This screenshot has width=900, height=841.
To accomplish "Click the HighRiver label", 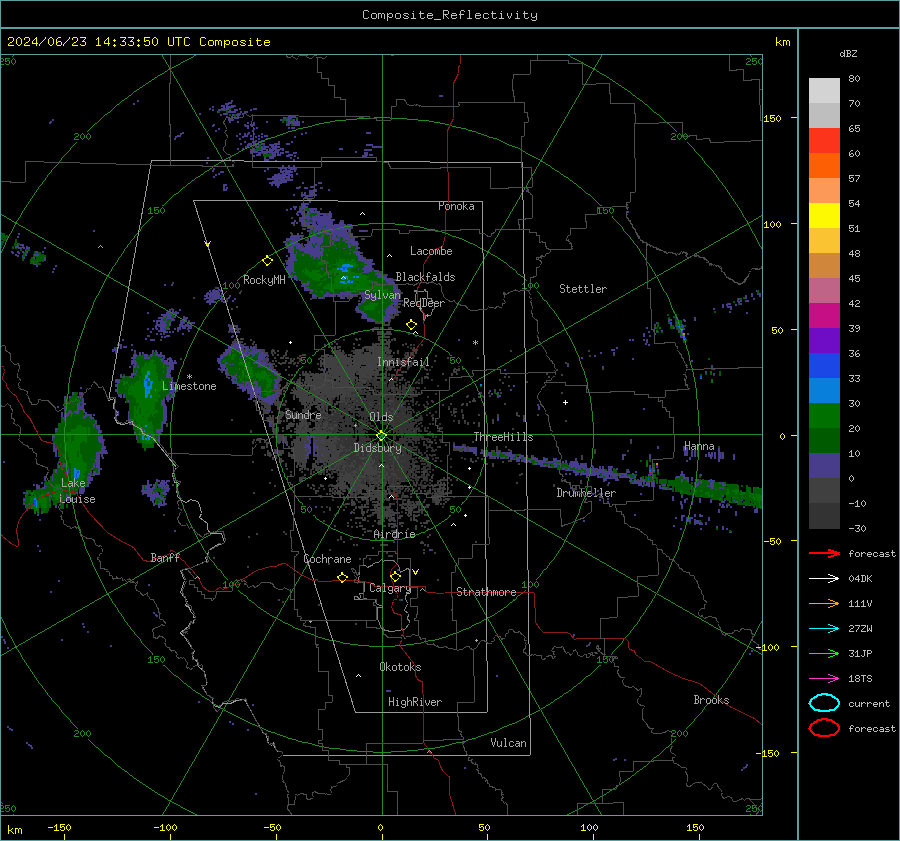I will (x=415, y=702).
